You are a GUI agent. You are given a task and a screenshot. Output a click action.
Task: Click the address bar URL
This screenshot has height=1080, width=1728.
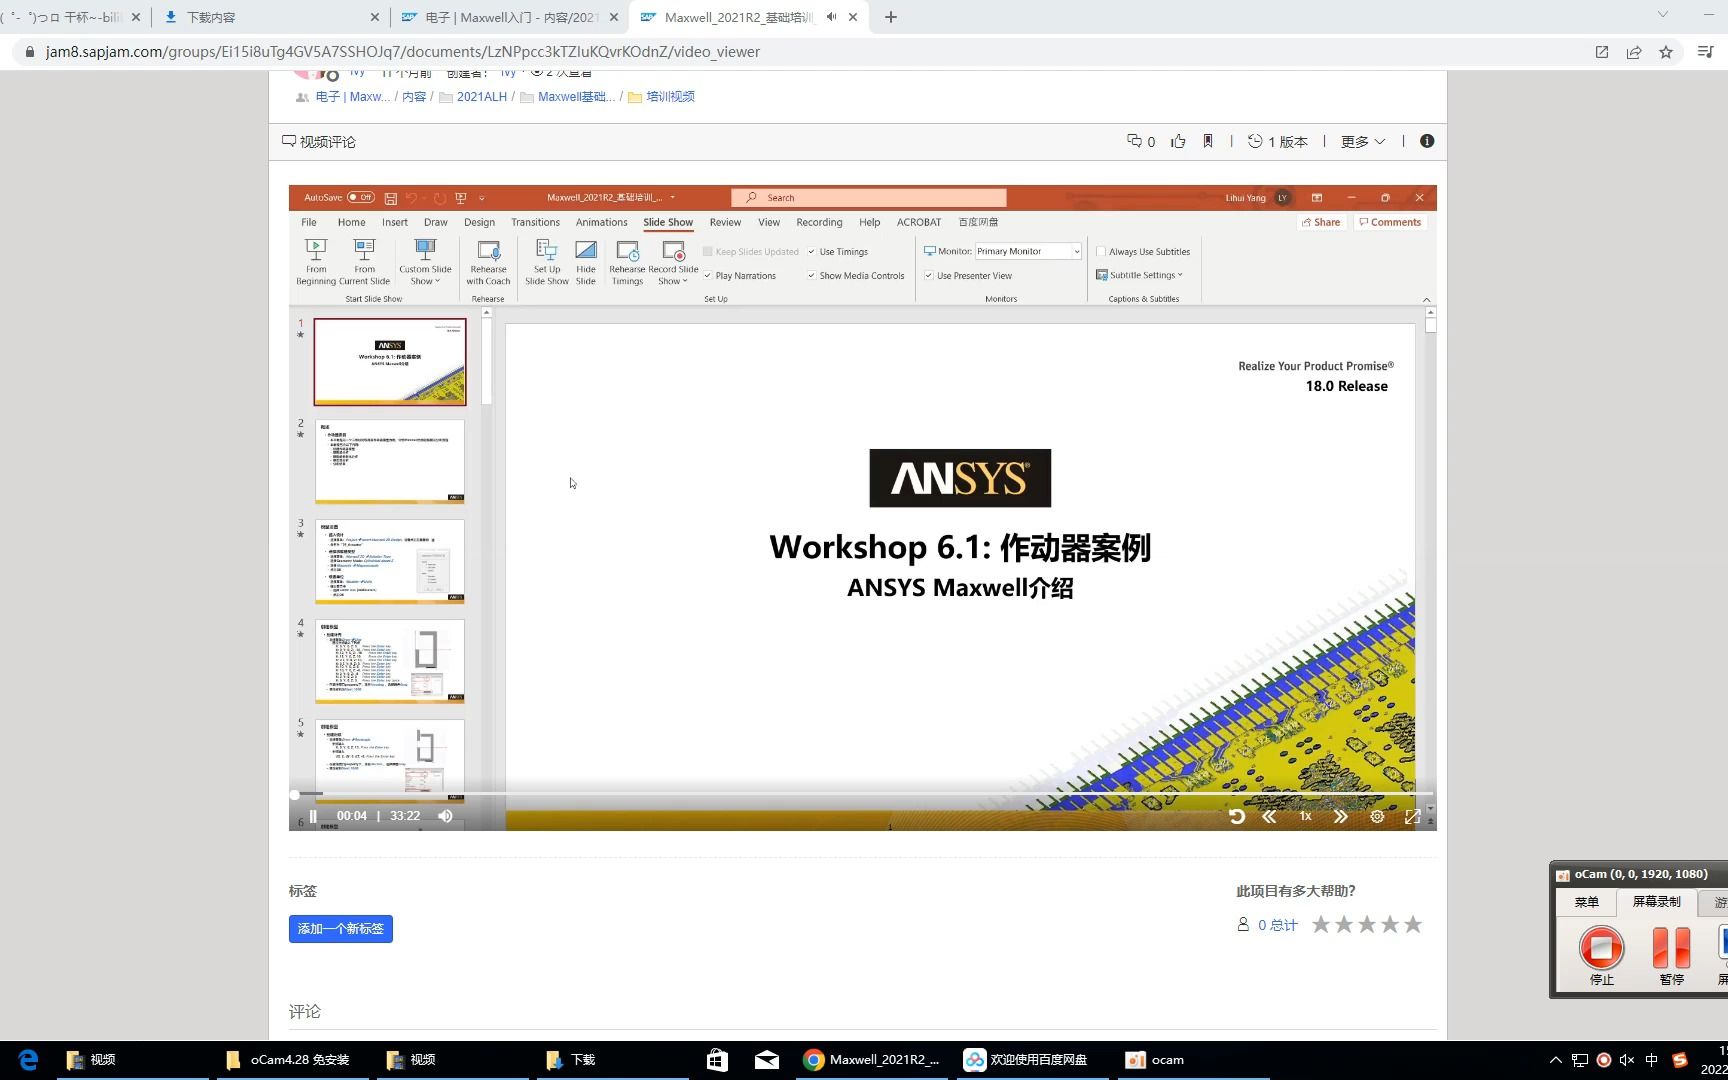(403, 52)
